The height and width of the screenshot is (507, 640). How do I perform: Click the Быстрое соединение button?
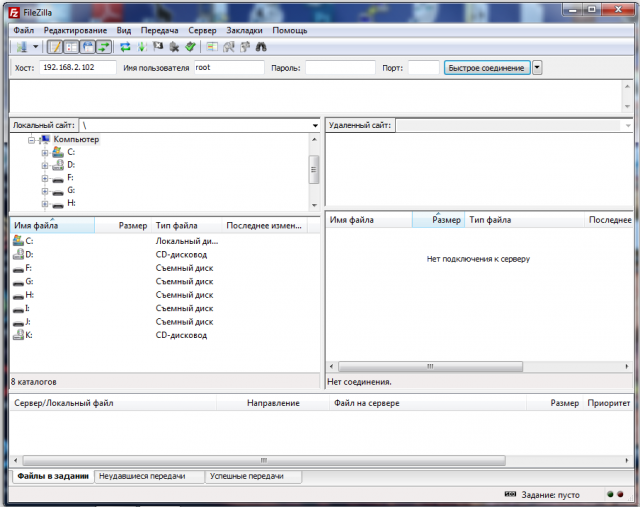point(487,68)
